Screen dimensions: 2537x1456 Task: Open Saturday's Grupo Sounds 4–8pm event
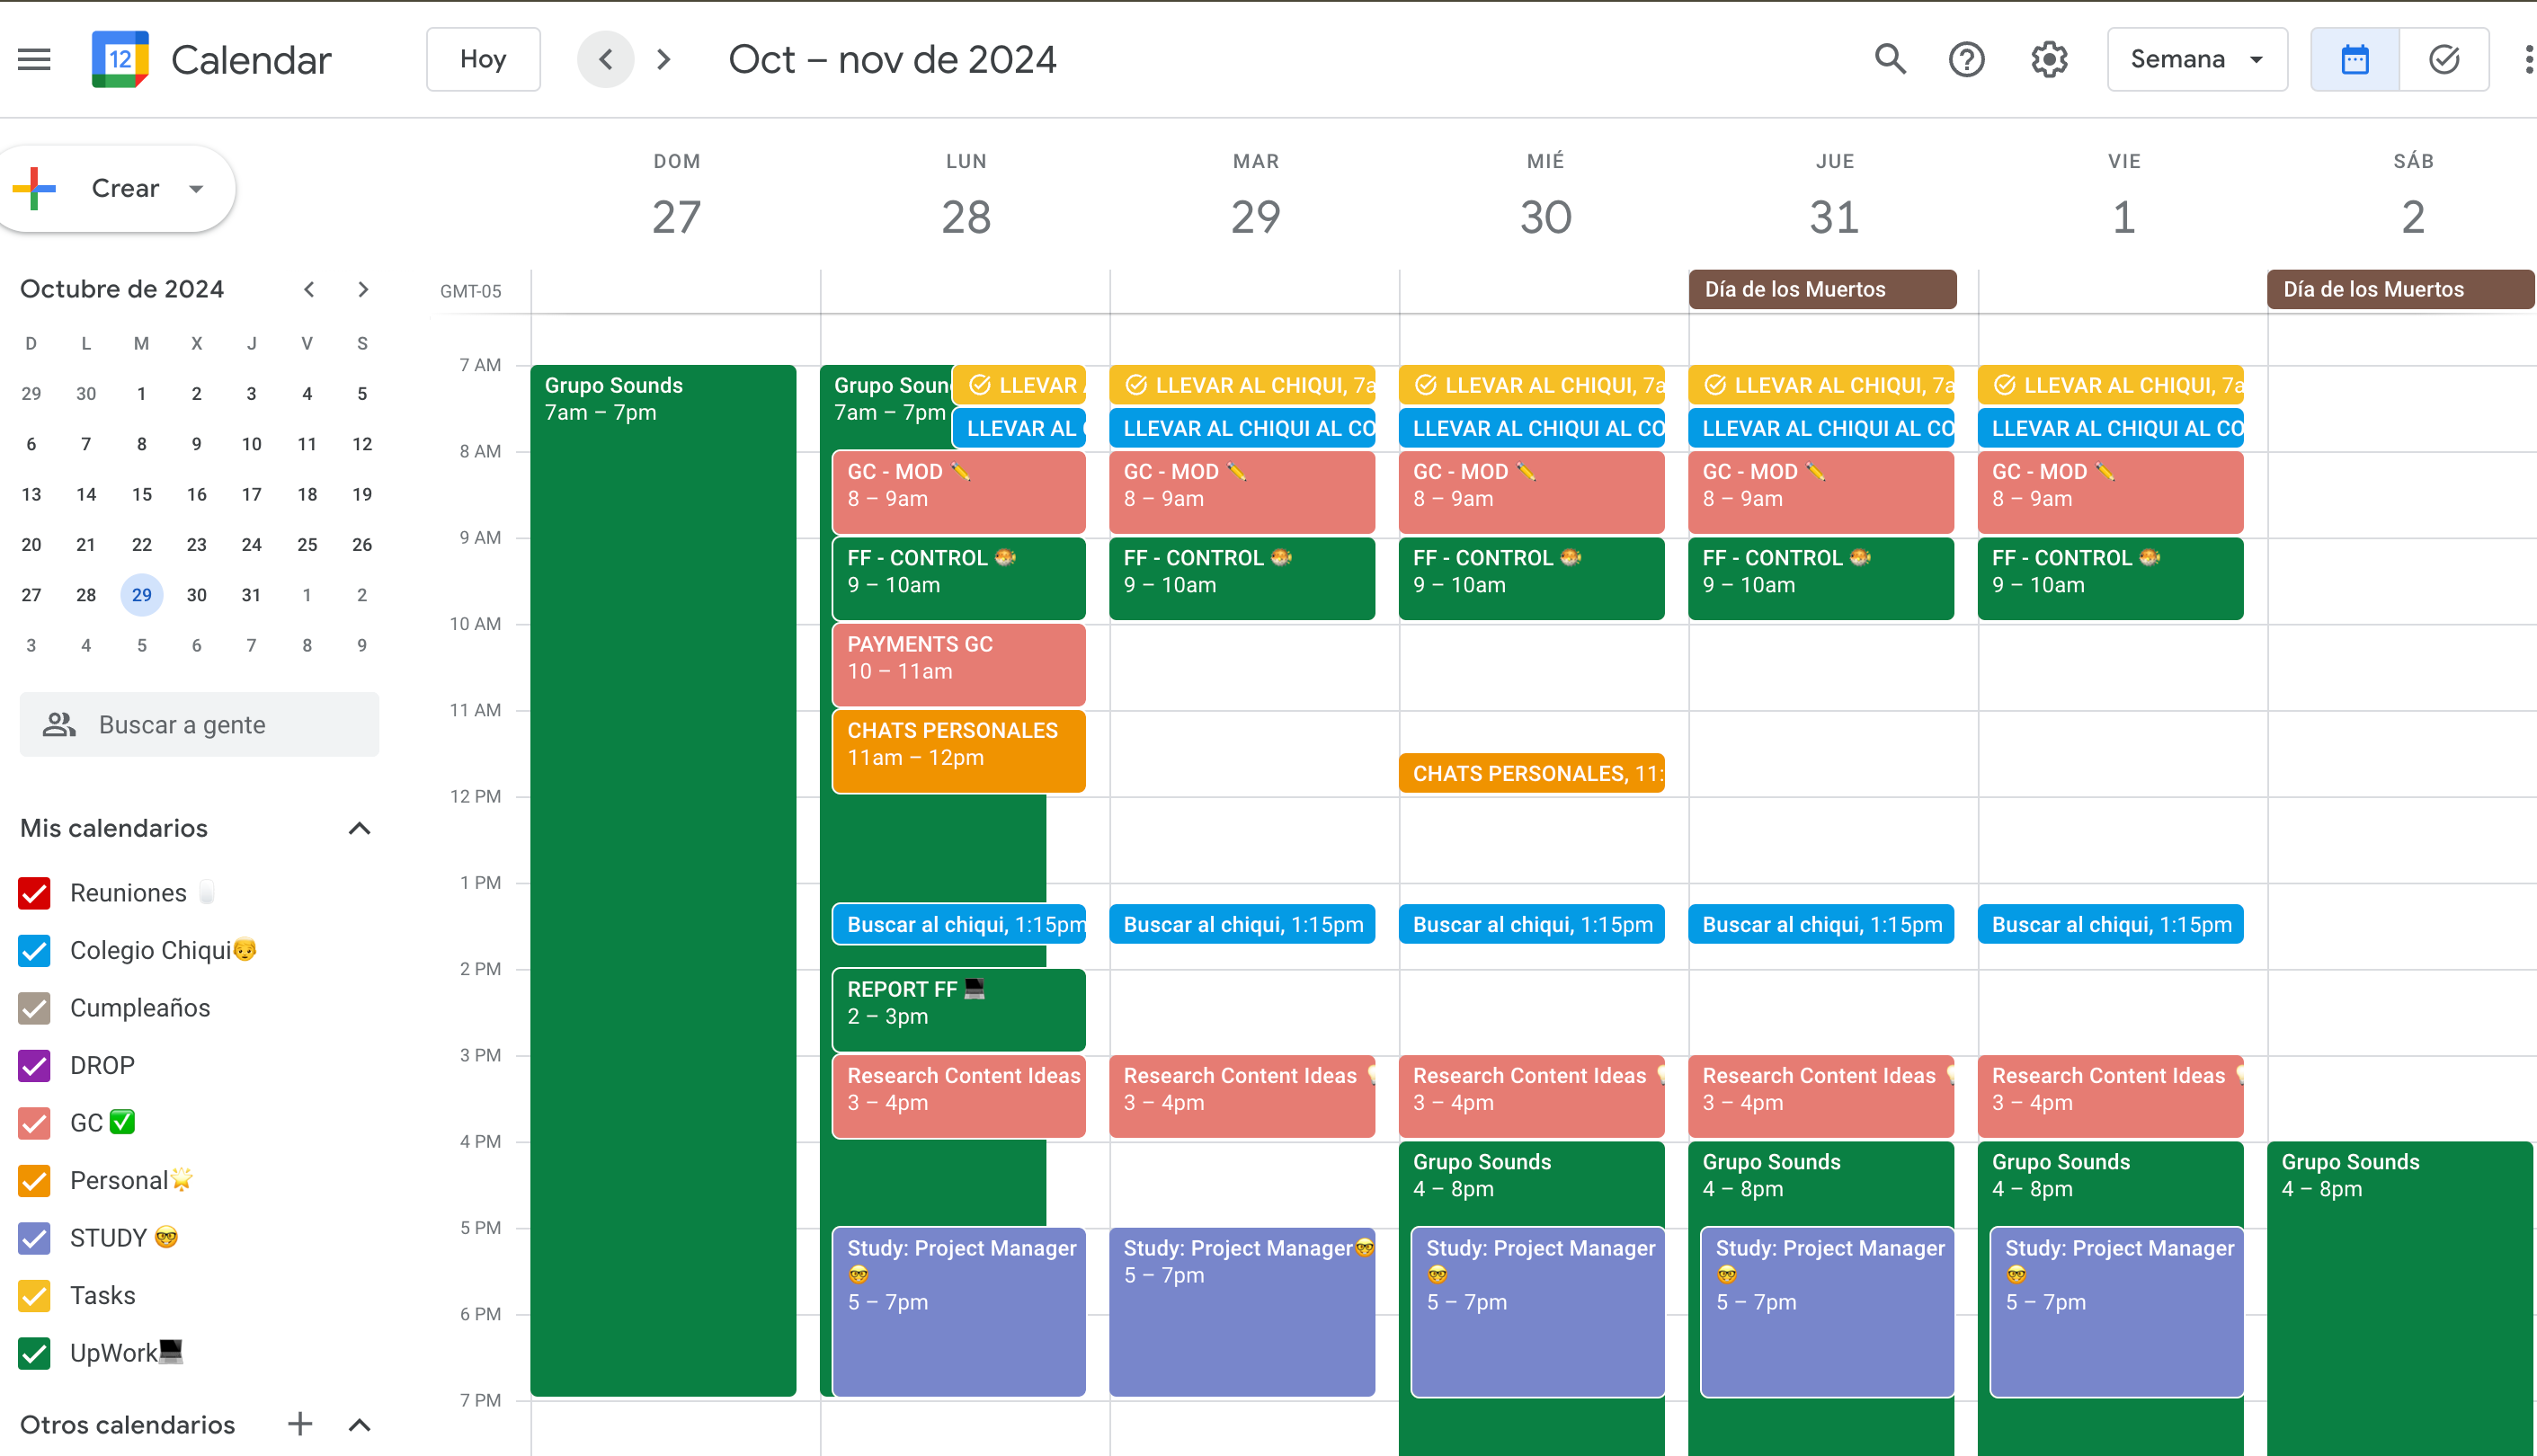(2400, 1298)
